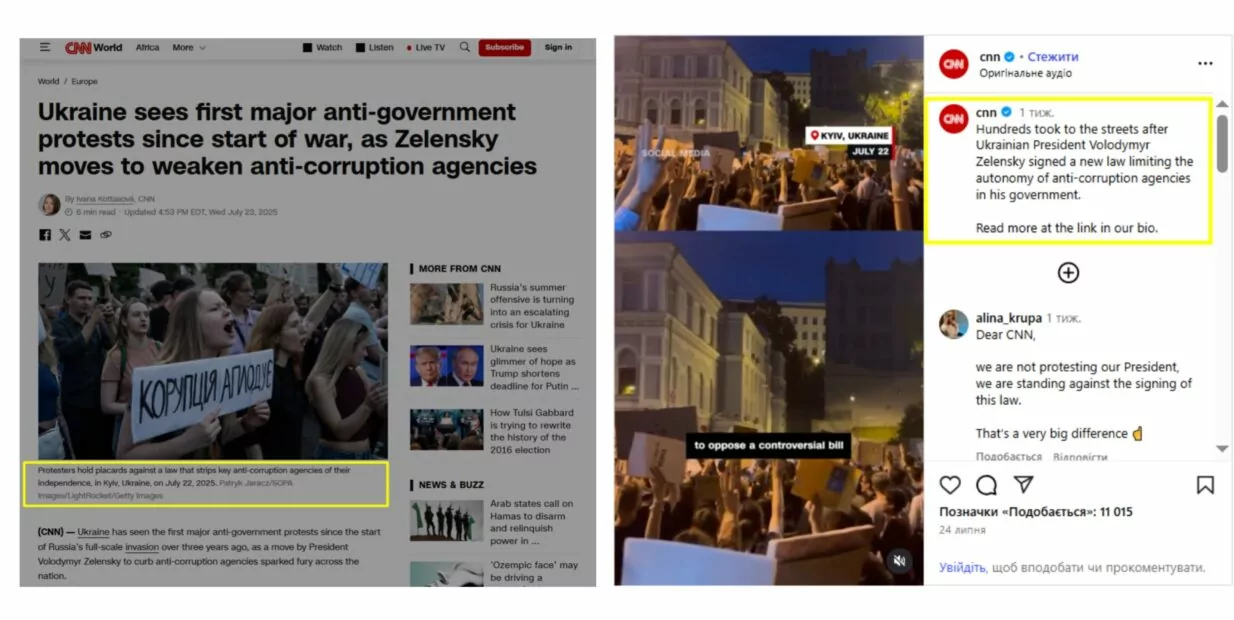Screen dimensions: 1234x620
Task: Click the NEWS & BUZZ heading
Action: pyautogui.click(x=451, y=484)
